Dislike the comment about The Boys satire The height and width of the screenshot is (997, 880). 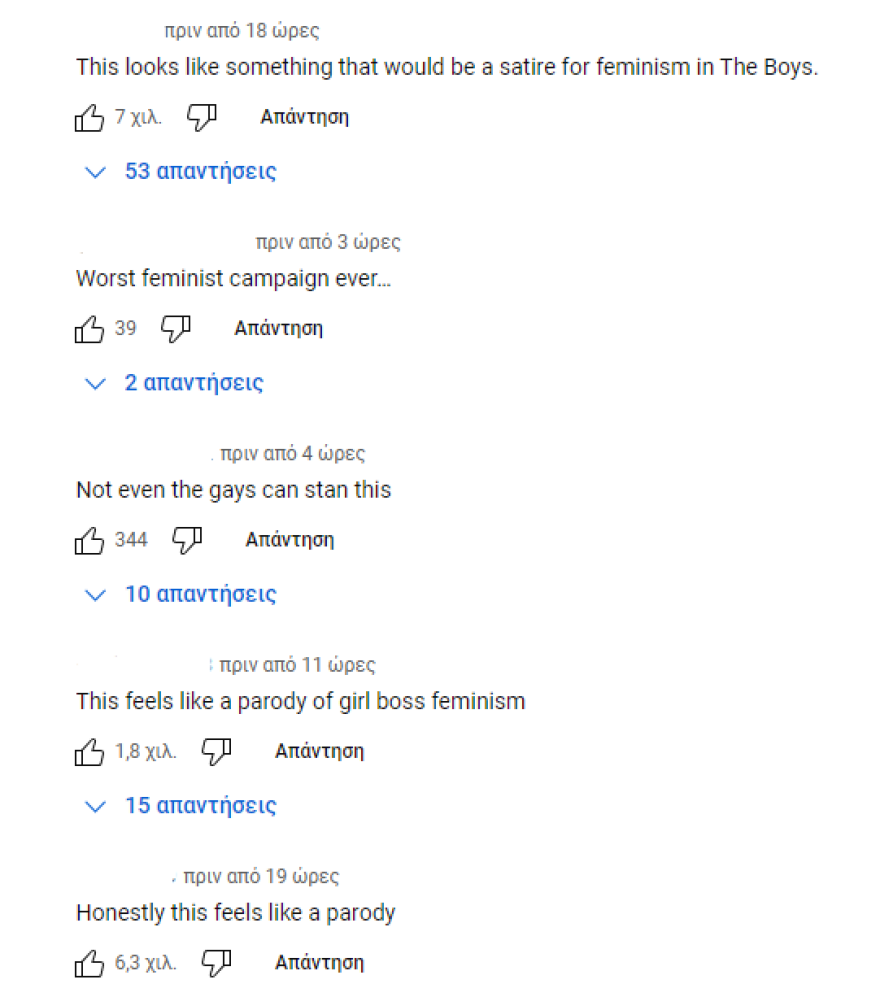coord(202,118)
